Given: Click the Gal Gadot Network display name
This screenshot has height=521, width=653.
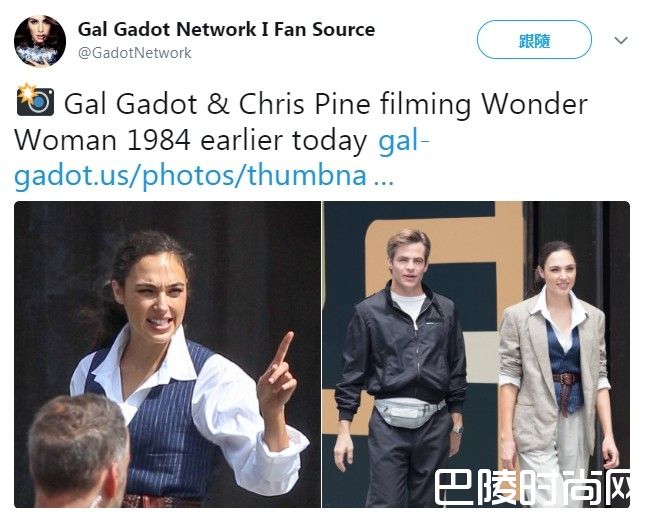Looking at the screenshot, I should (x=227, y=29).
